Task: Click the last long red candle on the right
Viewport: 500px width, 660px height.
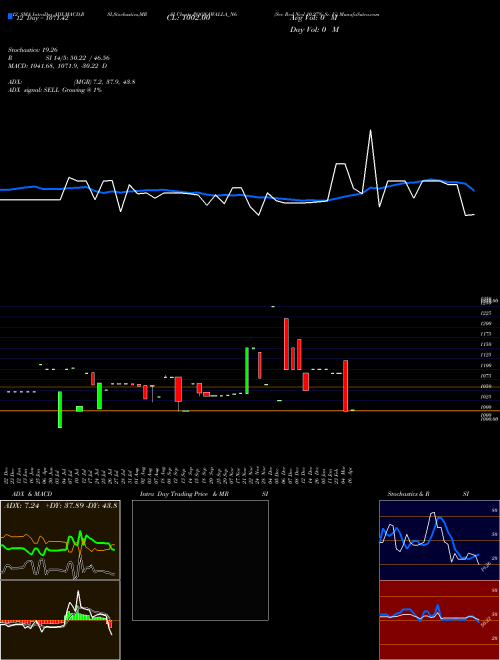Action: [x=346, y=386]
